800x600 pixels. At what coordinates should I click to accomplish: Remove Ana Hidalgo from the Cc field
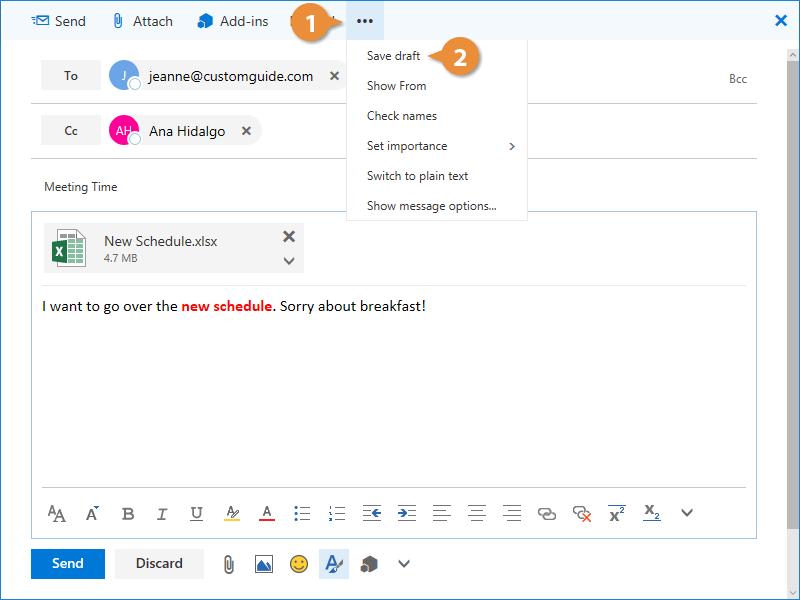tap(246, 131)
